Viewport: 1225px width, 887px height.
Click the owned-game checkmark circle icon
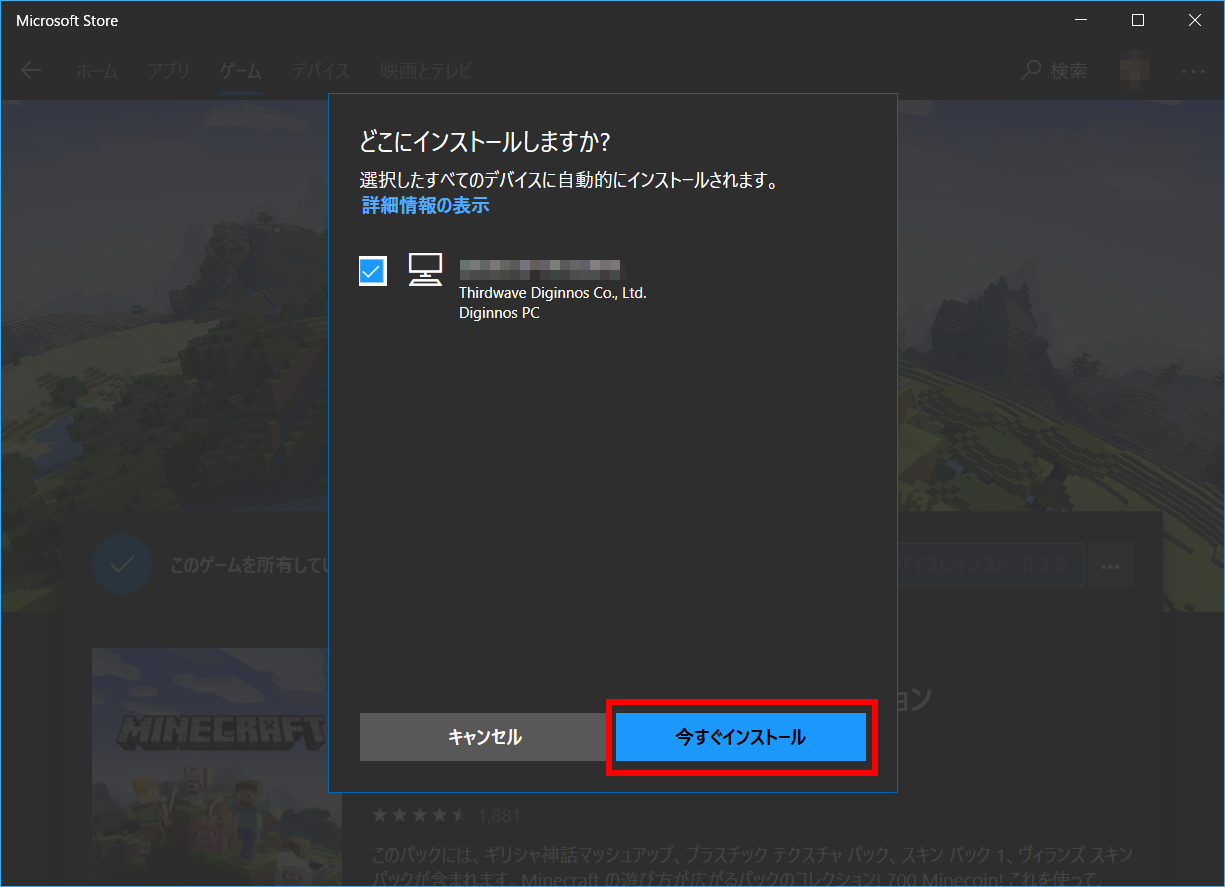(122, 565)
